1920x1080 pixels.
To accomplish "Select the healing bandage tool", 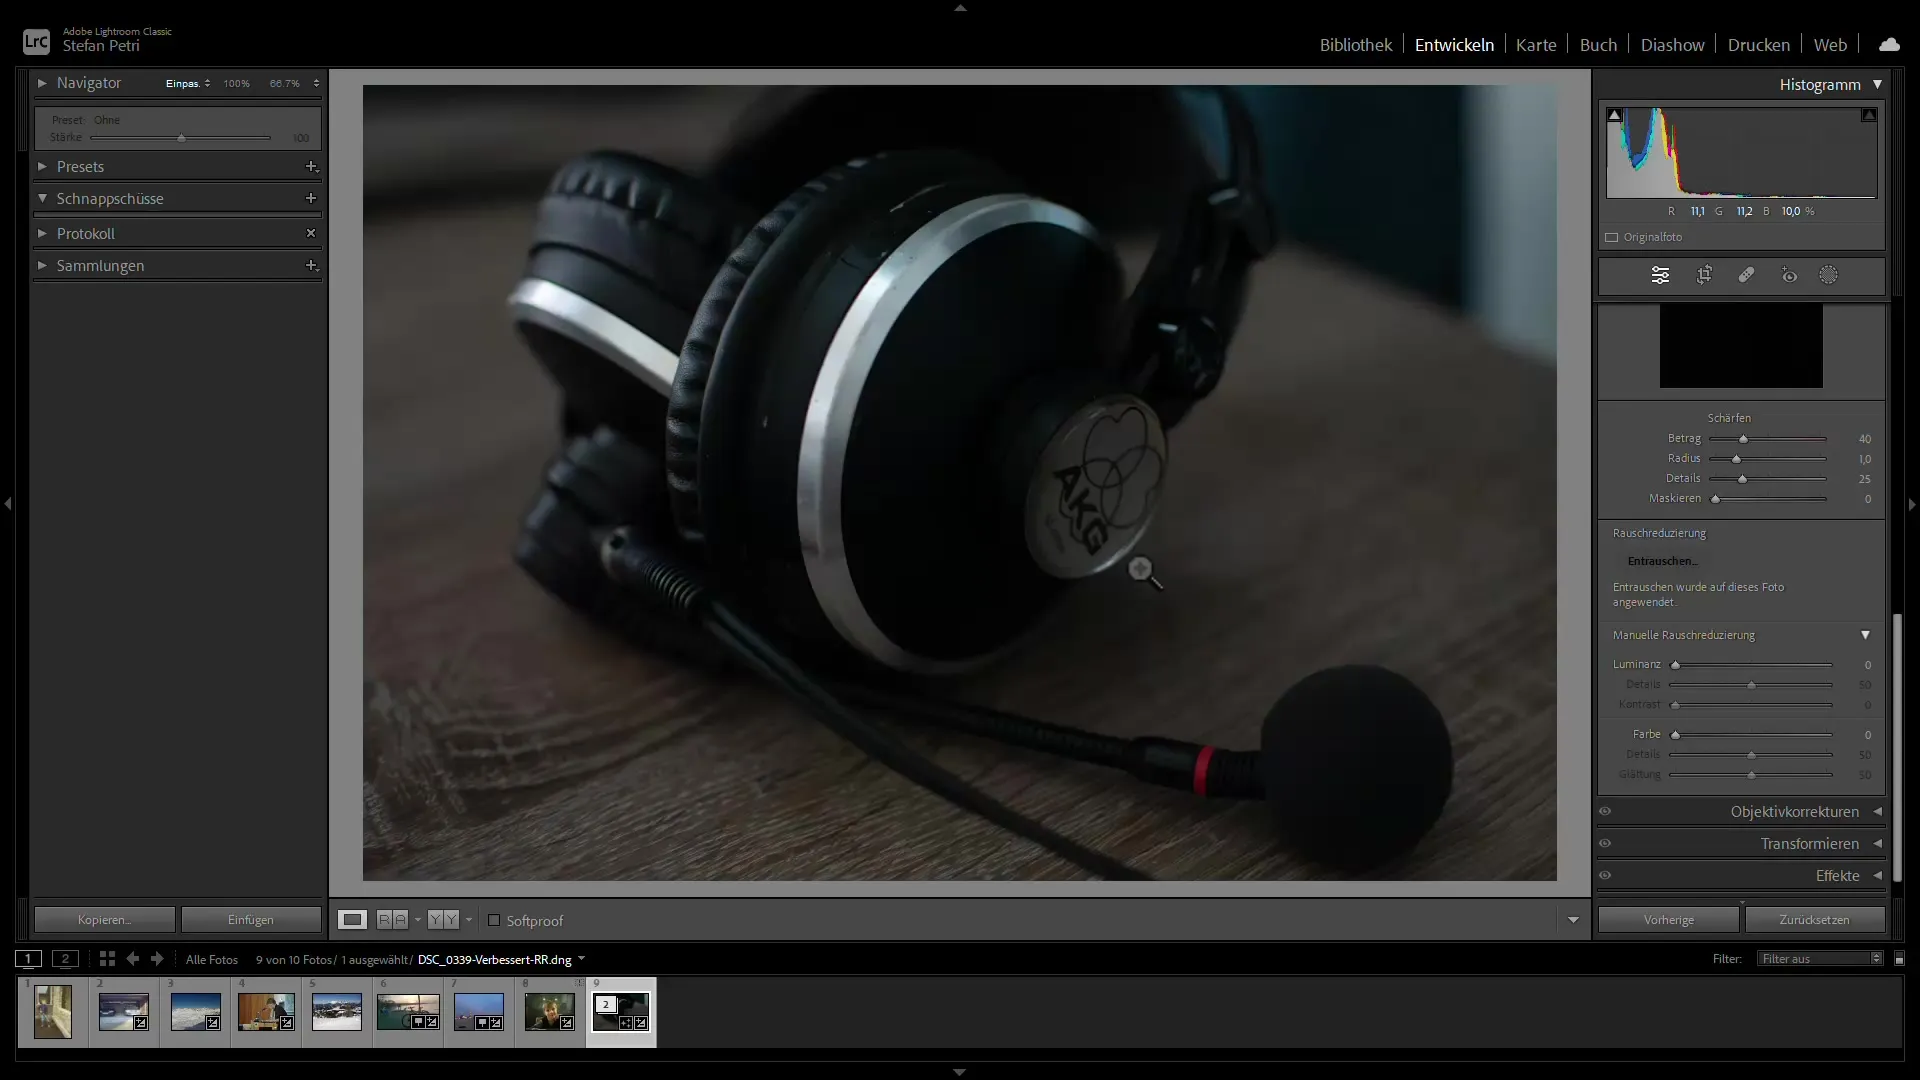I will pos(1746,275).
